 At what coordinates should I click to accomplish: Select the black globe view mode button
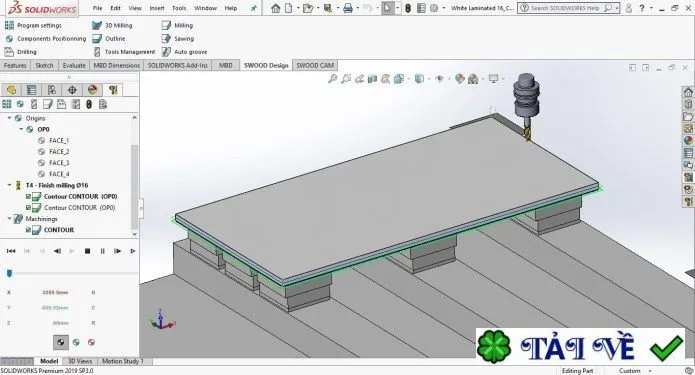click(61, 342)
